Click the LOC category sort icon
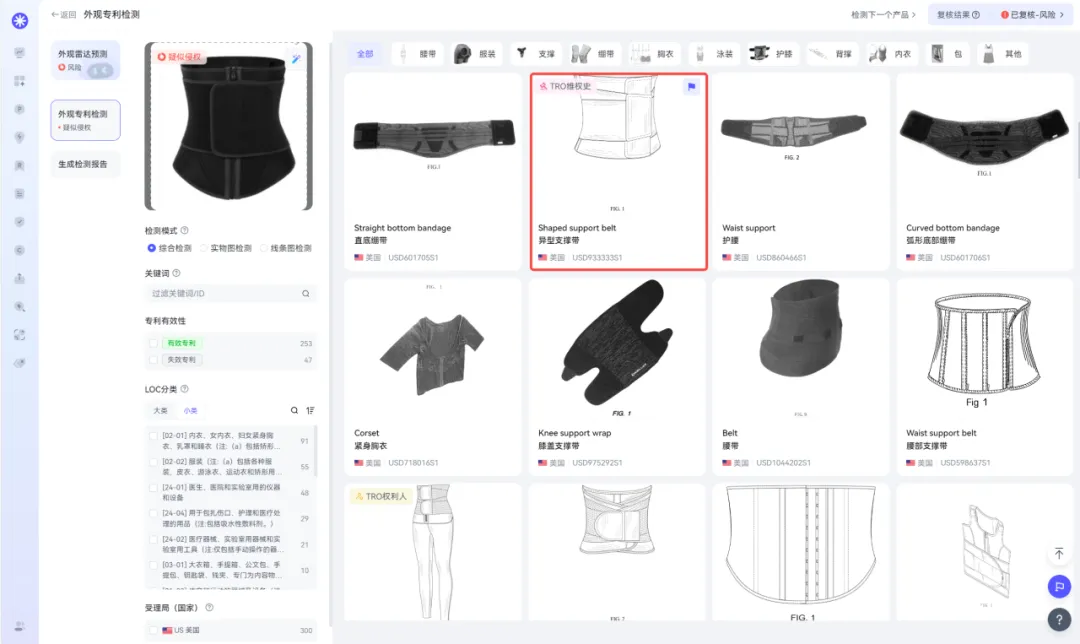The width and height of the screenshot is (1080, 644). (311, 411)
